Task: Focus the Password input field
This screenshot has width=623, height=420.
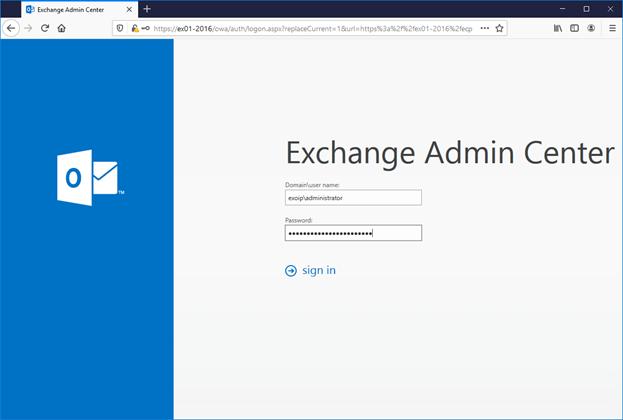Action: [353, 233]
